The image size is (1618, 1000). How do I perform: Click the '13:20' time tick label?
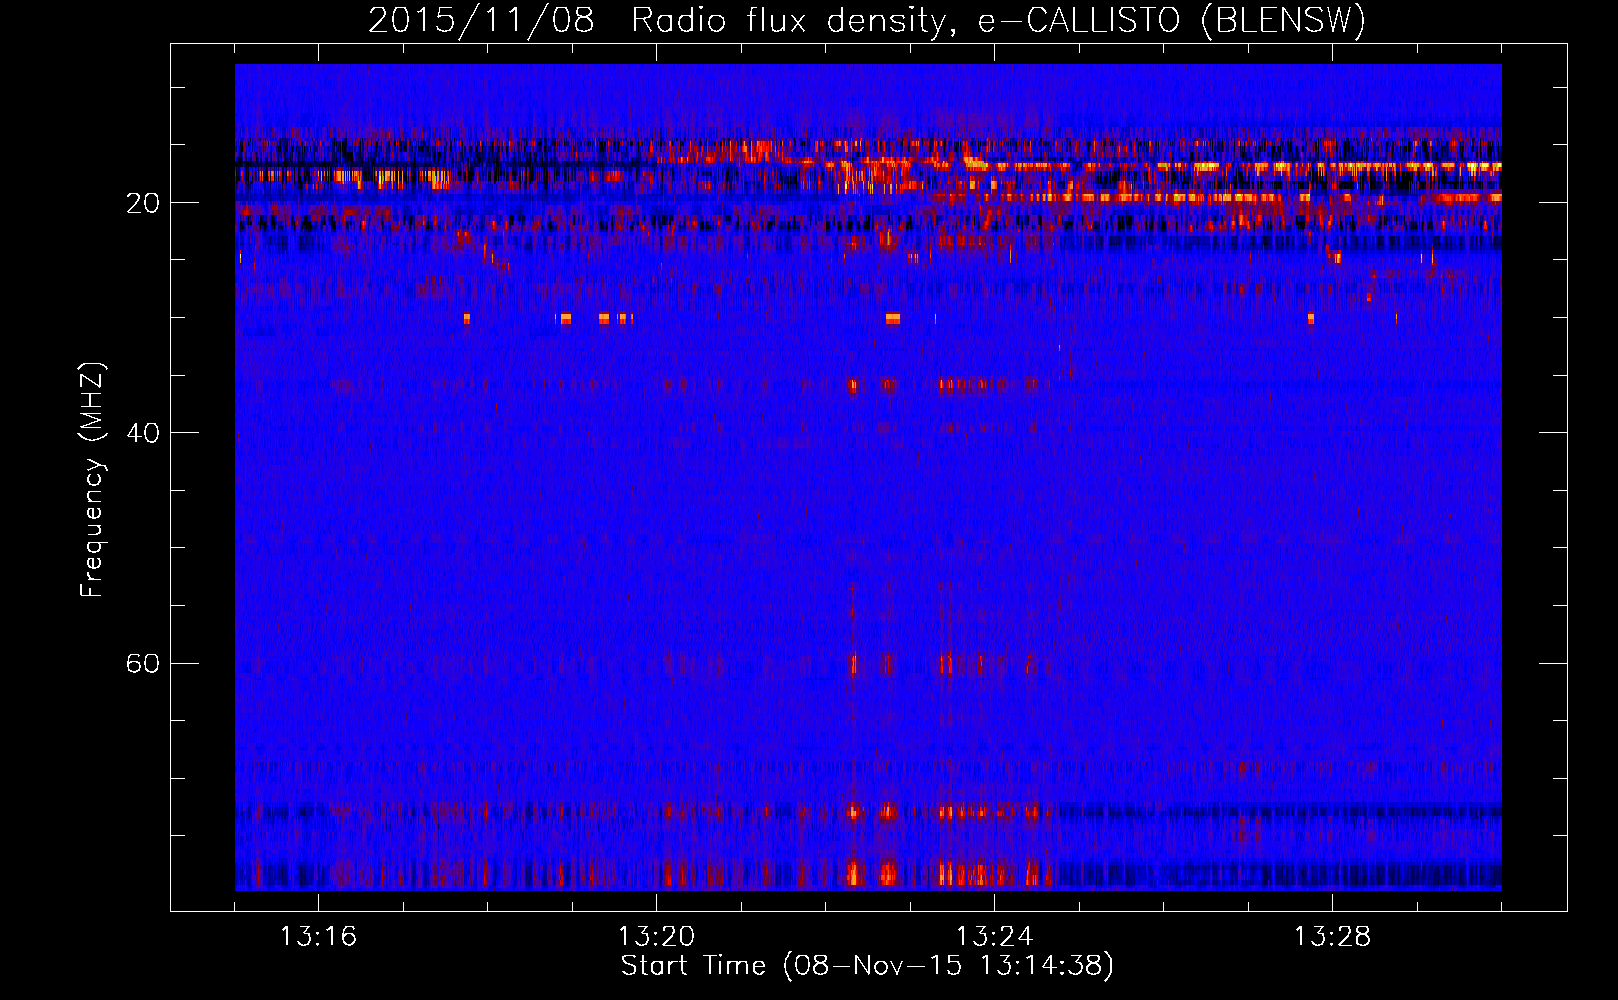[x=656, y=936]
